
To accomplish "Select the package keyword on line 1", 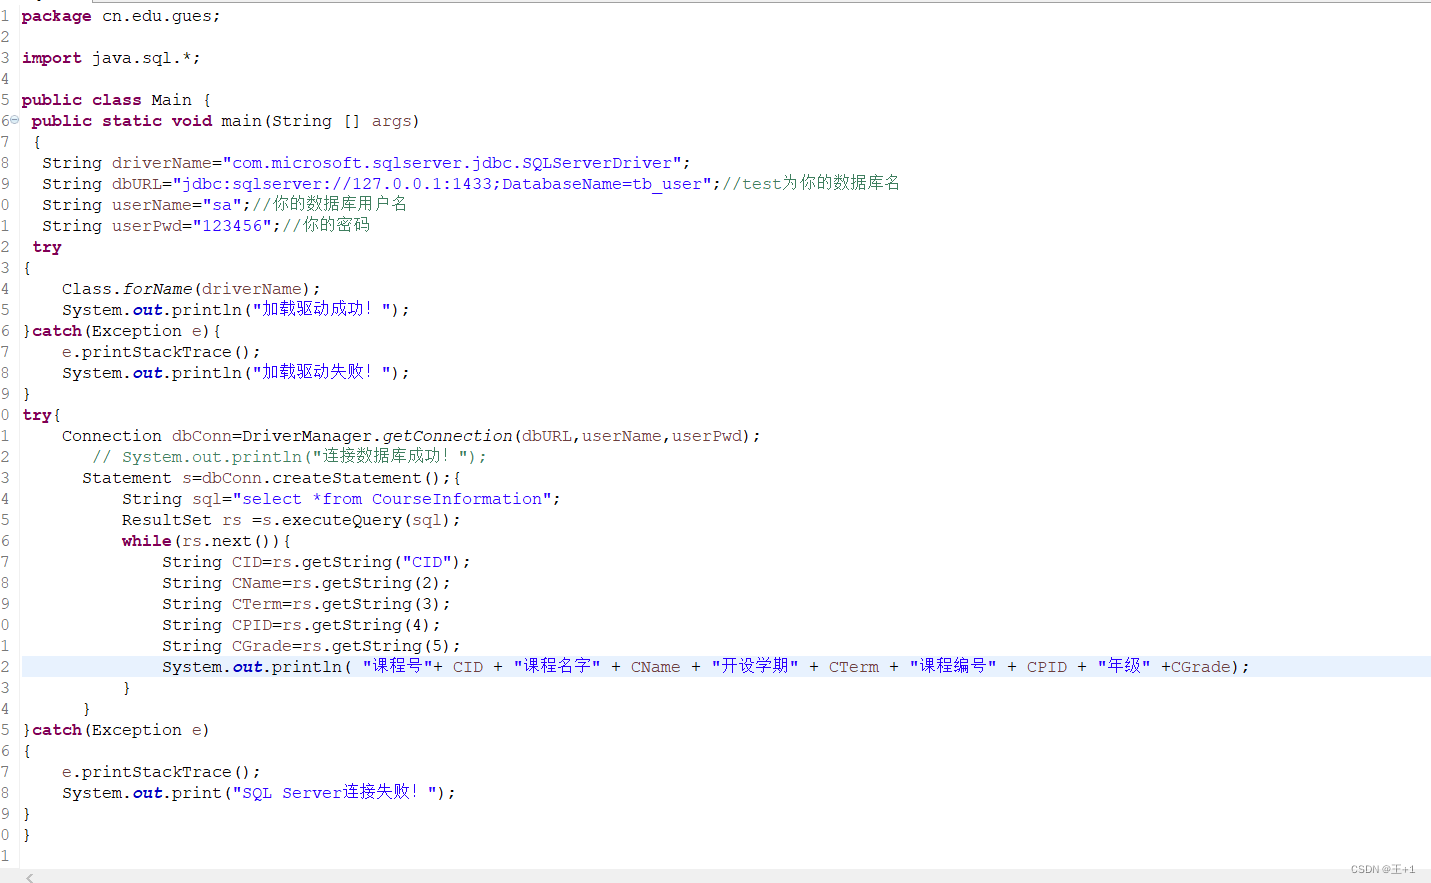I will (56, 15).
